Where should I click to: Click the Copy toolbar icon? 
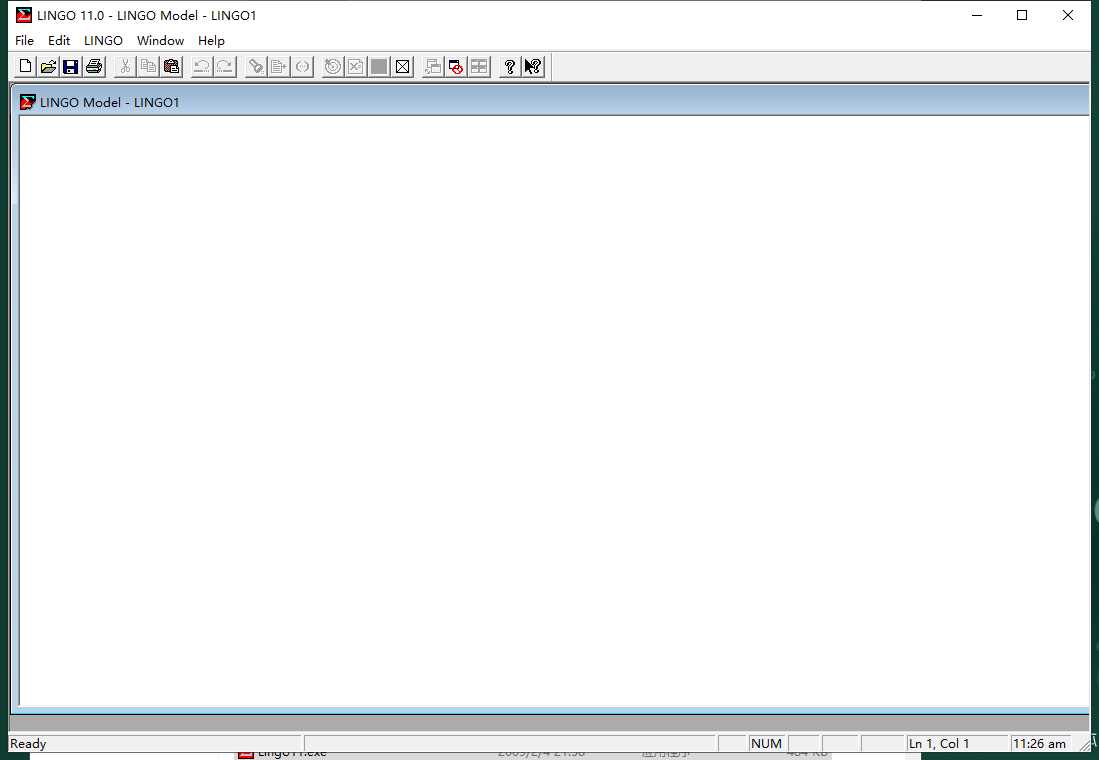tap(148, 67)
